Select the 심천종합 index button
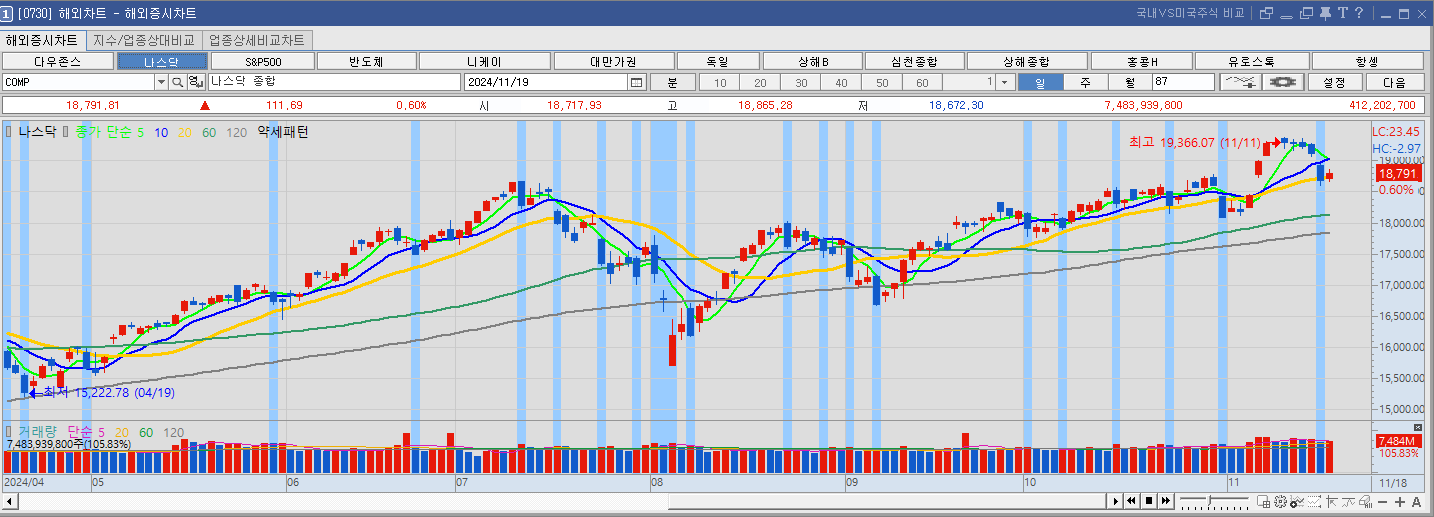Screen dimensions: 1434x517 [913, 61]
